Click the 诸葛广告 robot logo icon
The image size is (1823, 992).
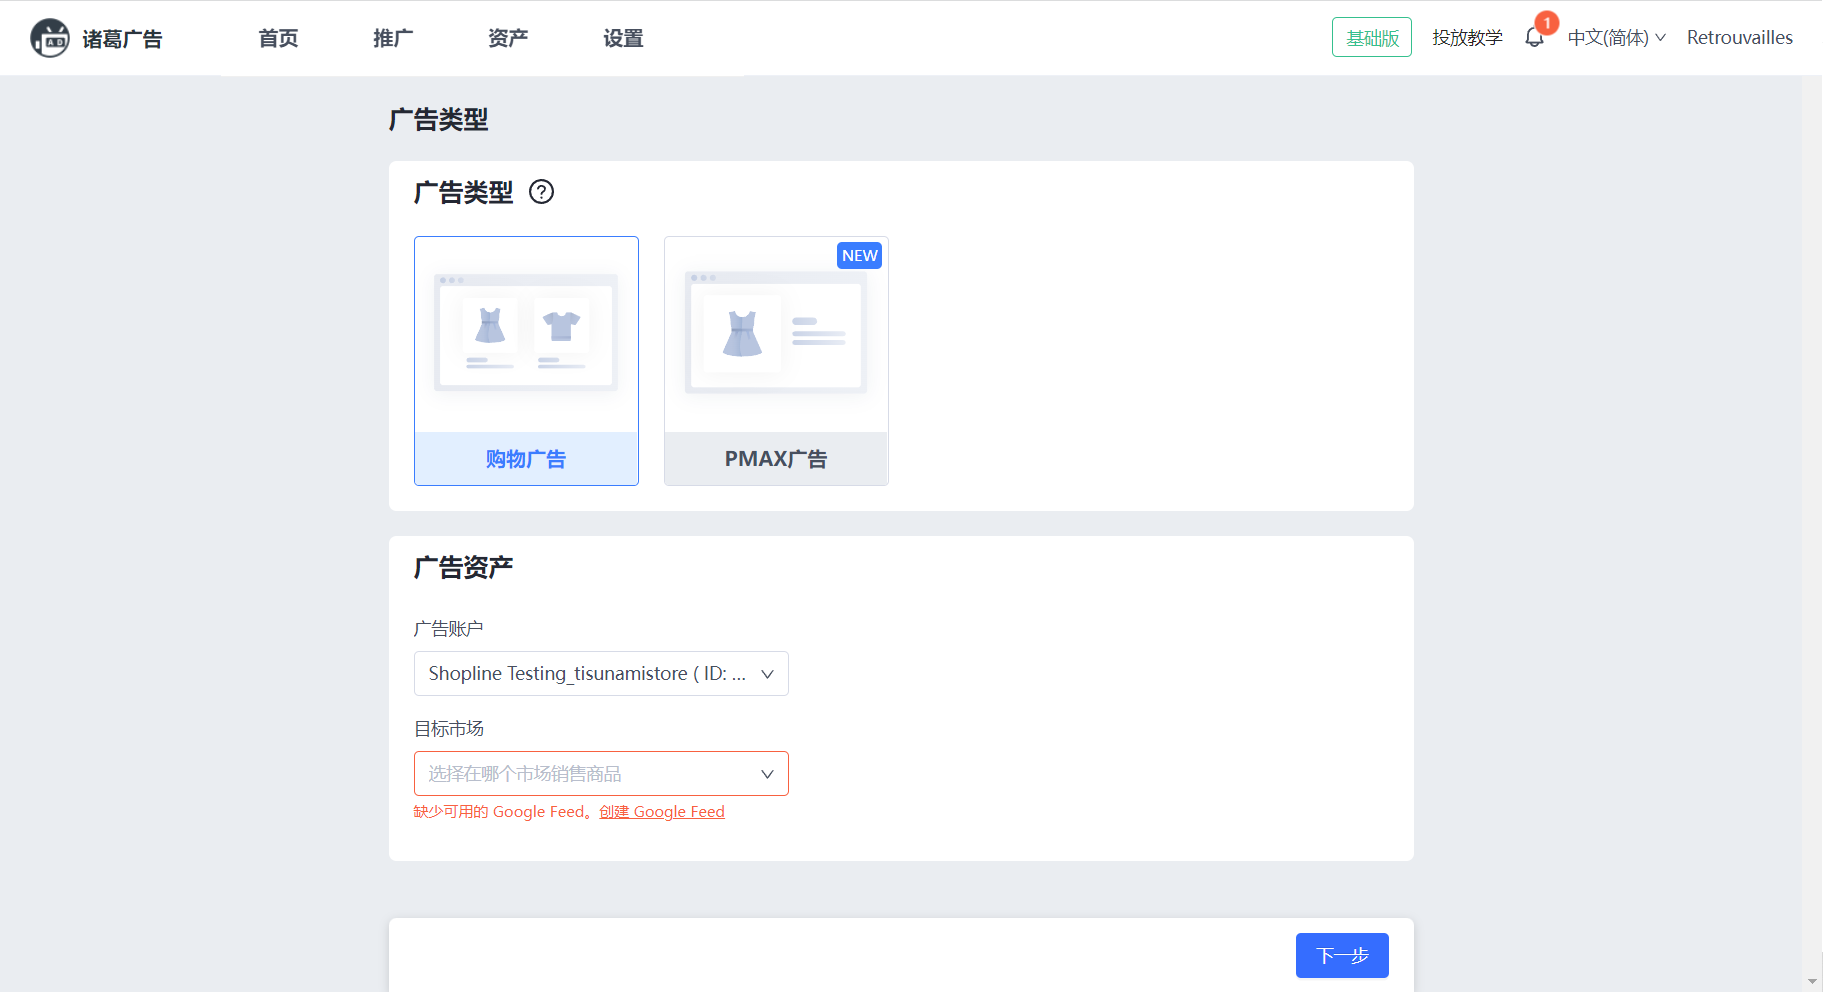(x=49, y=38)
